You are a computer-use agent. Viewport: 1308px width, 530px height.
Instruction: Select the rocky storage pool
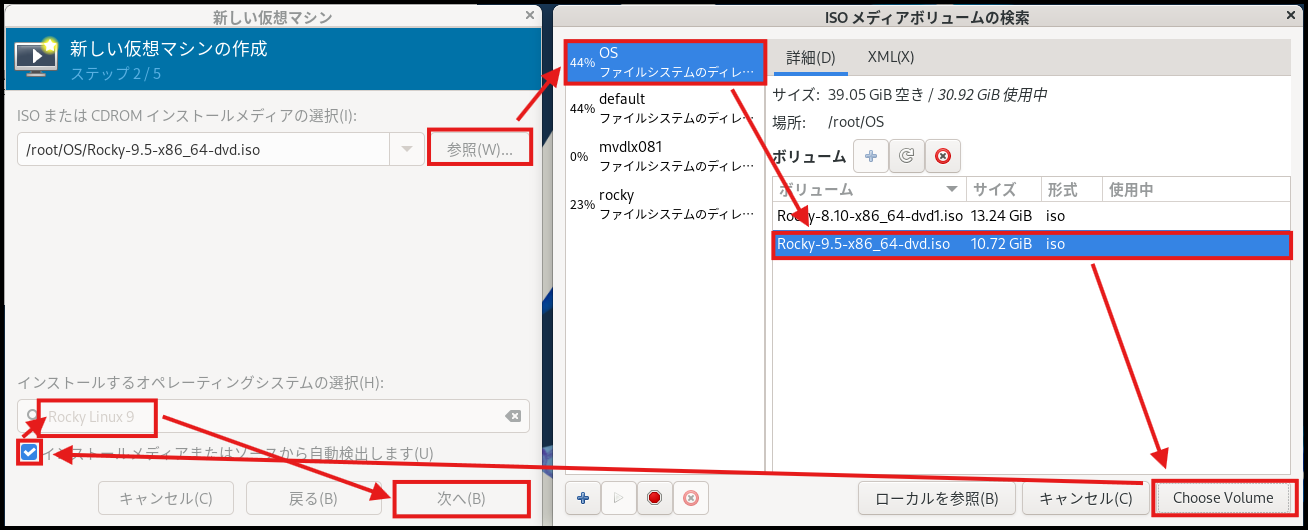665,204
